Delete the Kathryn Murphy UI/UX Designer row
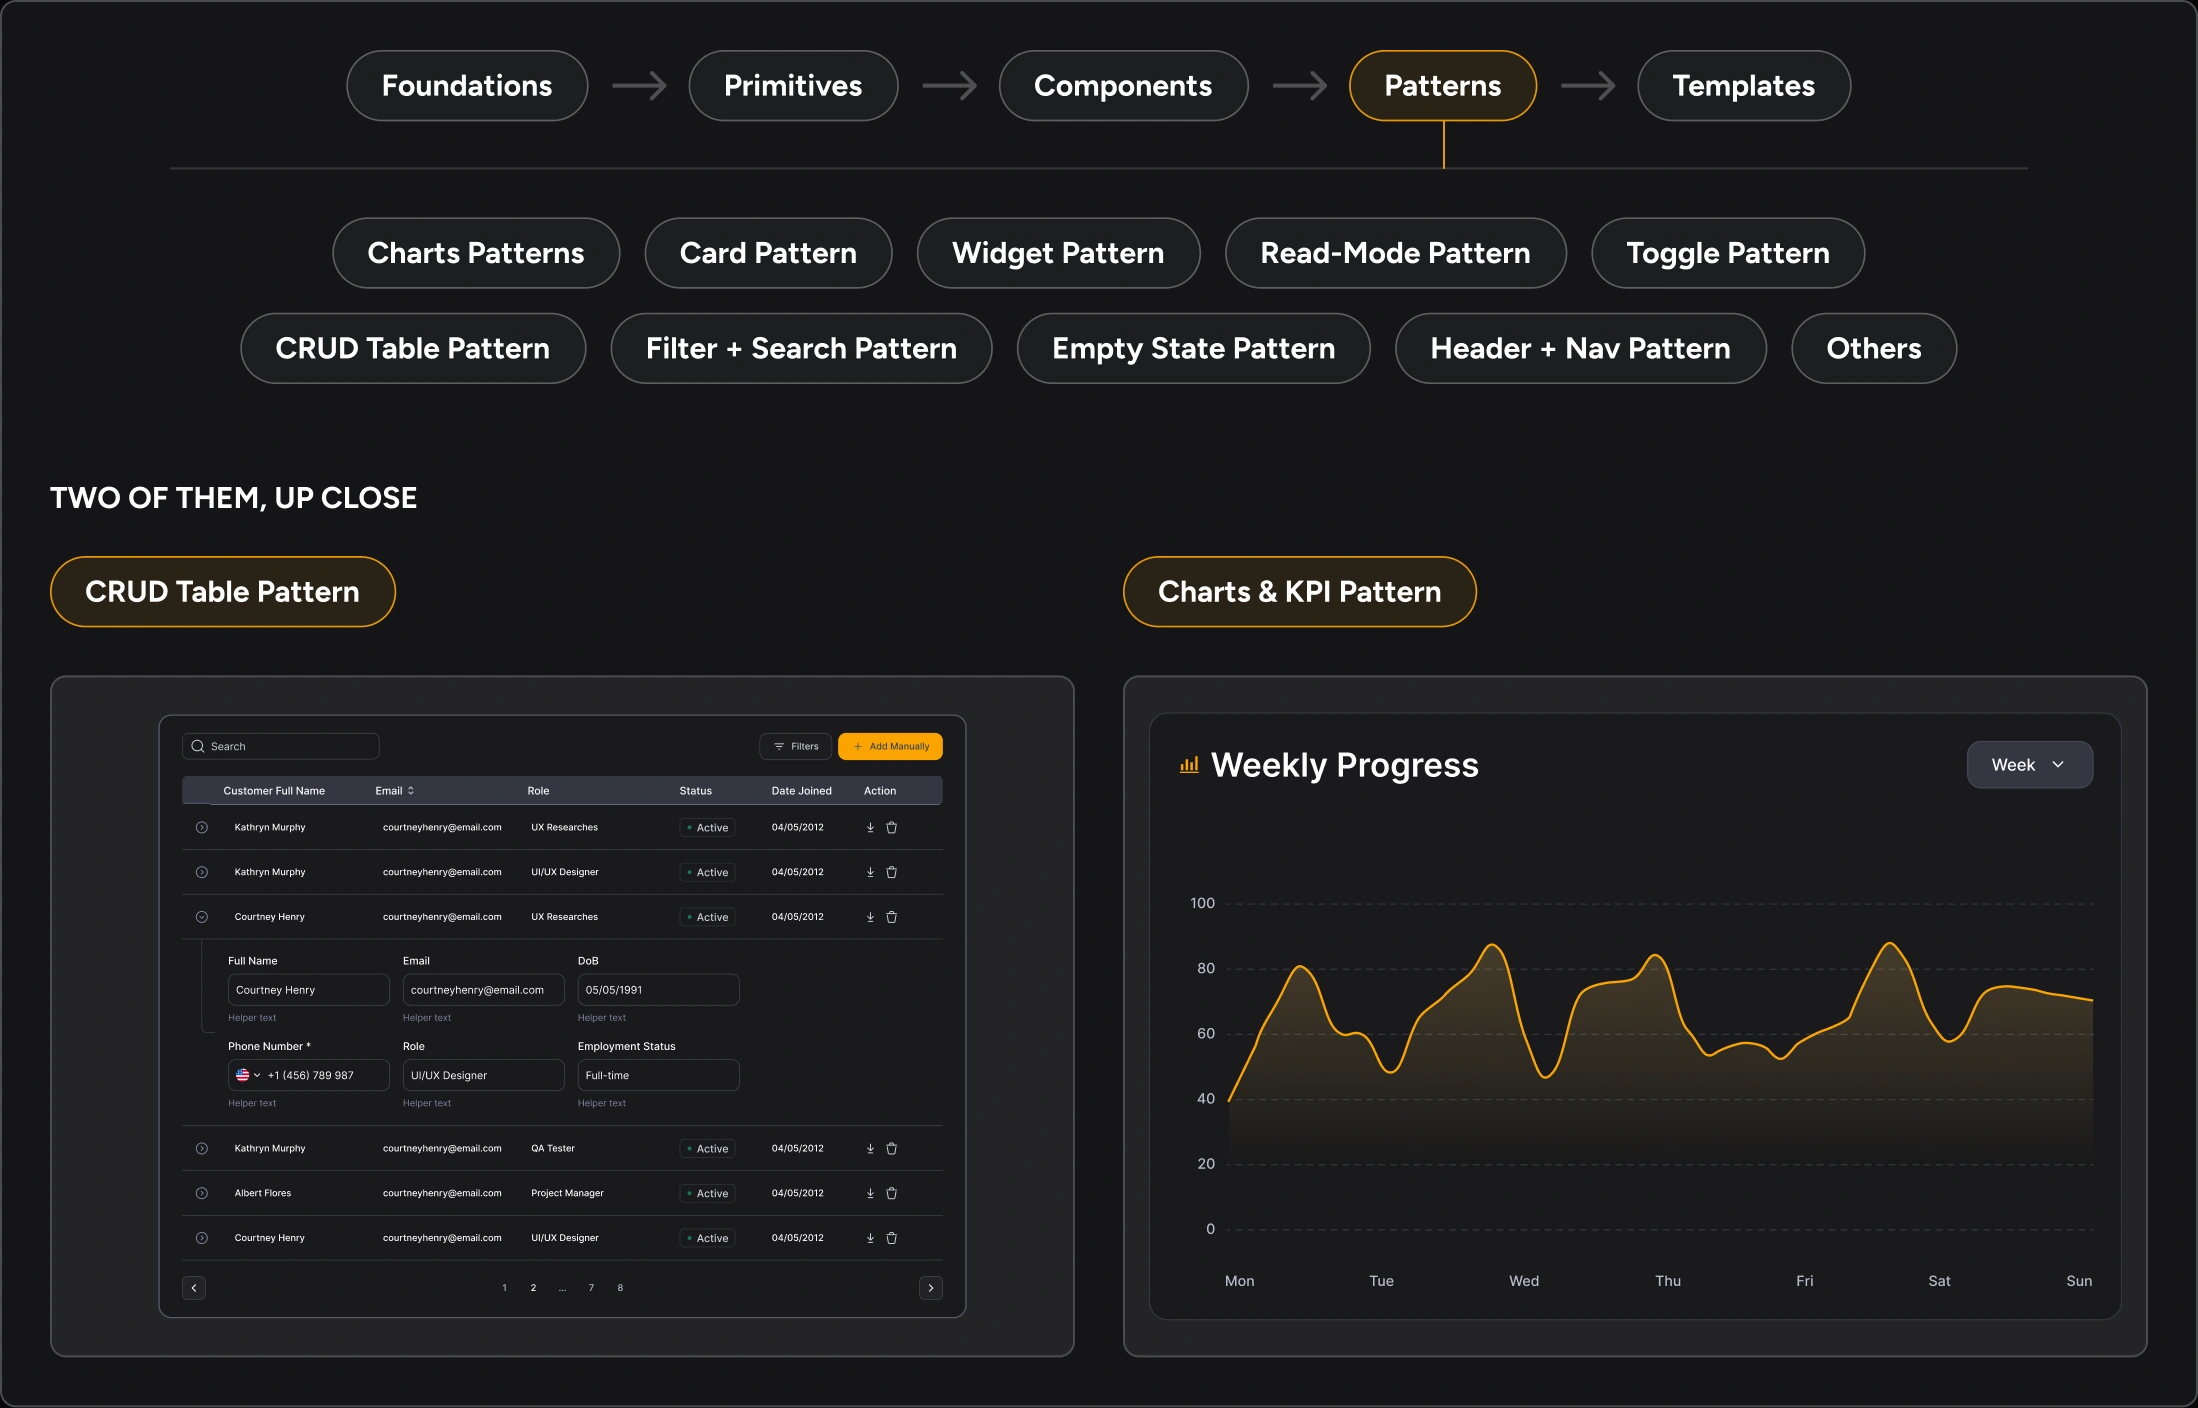The width and height of the screenshot is (2198, 1408). (892, 873)
